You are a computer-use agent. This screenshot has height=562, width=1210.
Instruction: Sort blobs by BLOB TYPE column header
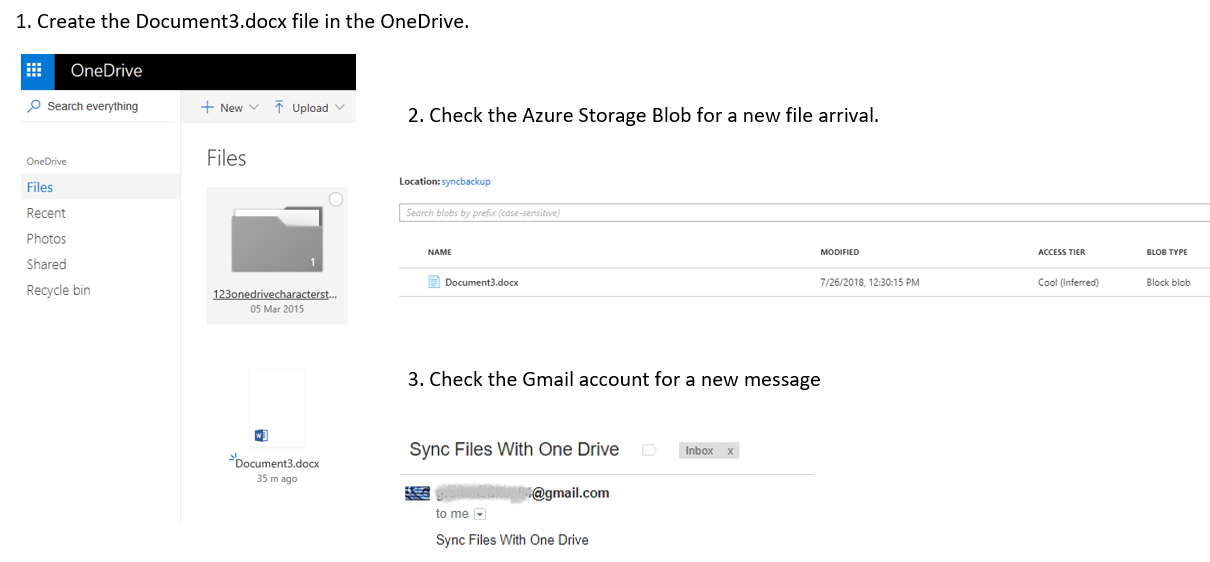pos(1167,252)
